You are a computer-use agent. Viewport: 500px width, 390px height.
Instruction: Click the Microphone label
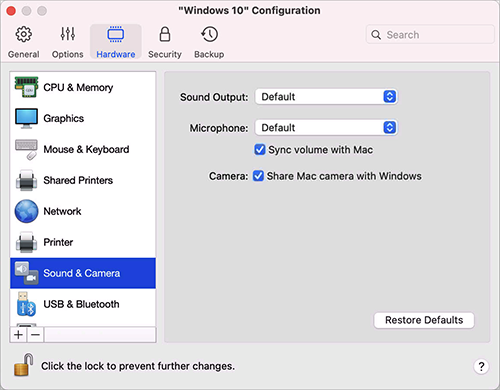pyautogui.click(x=219, y=128)
